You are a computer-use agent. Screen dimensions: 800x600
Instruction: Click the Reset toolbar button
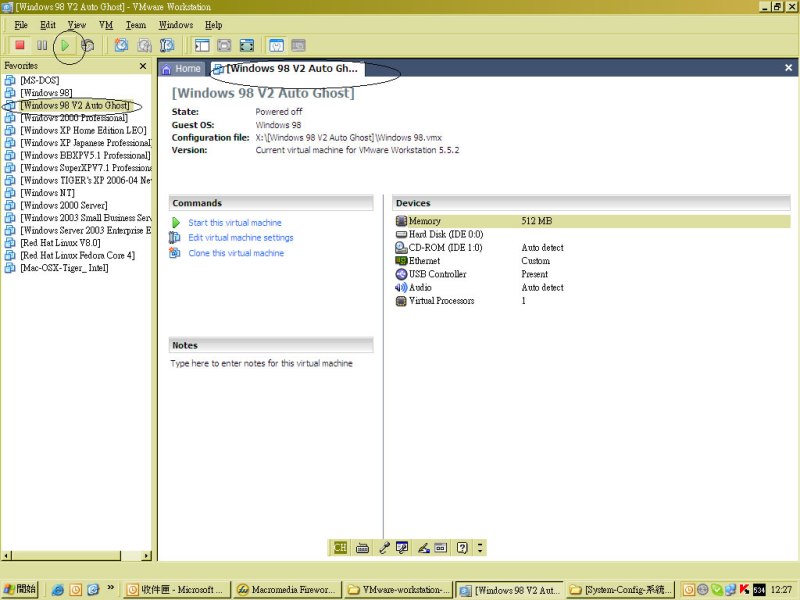[88, 45]
